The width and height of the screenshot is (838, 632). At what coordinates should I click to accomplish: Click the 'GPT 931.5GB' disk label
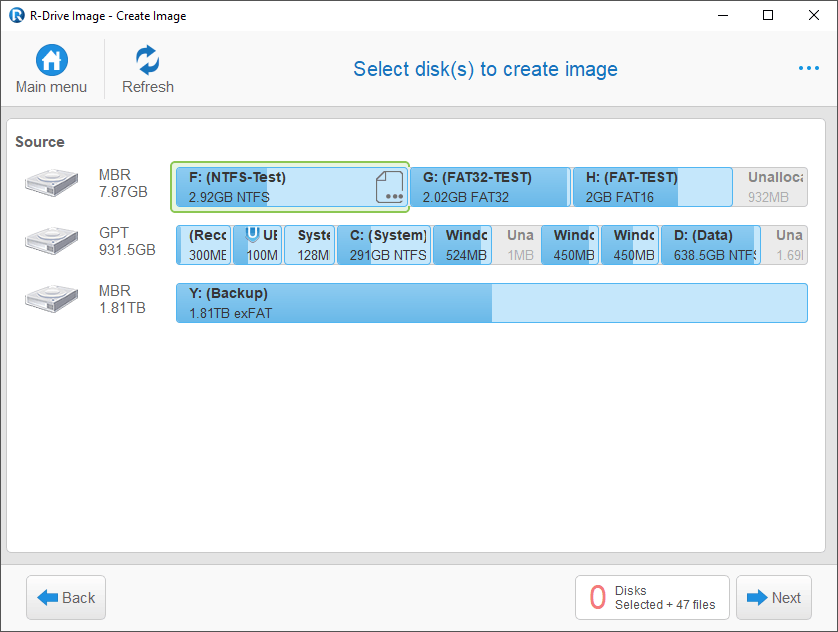(x=127, y=241)
